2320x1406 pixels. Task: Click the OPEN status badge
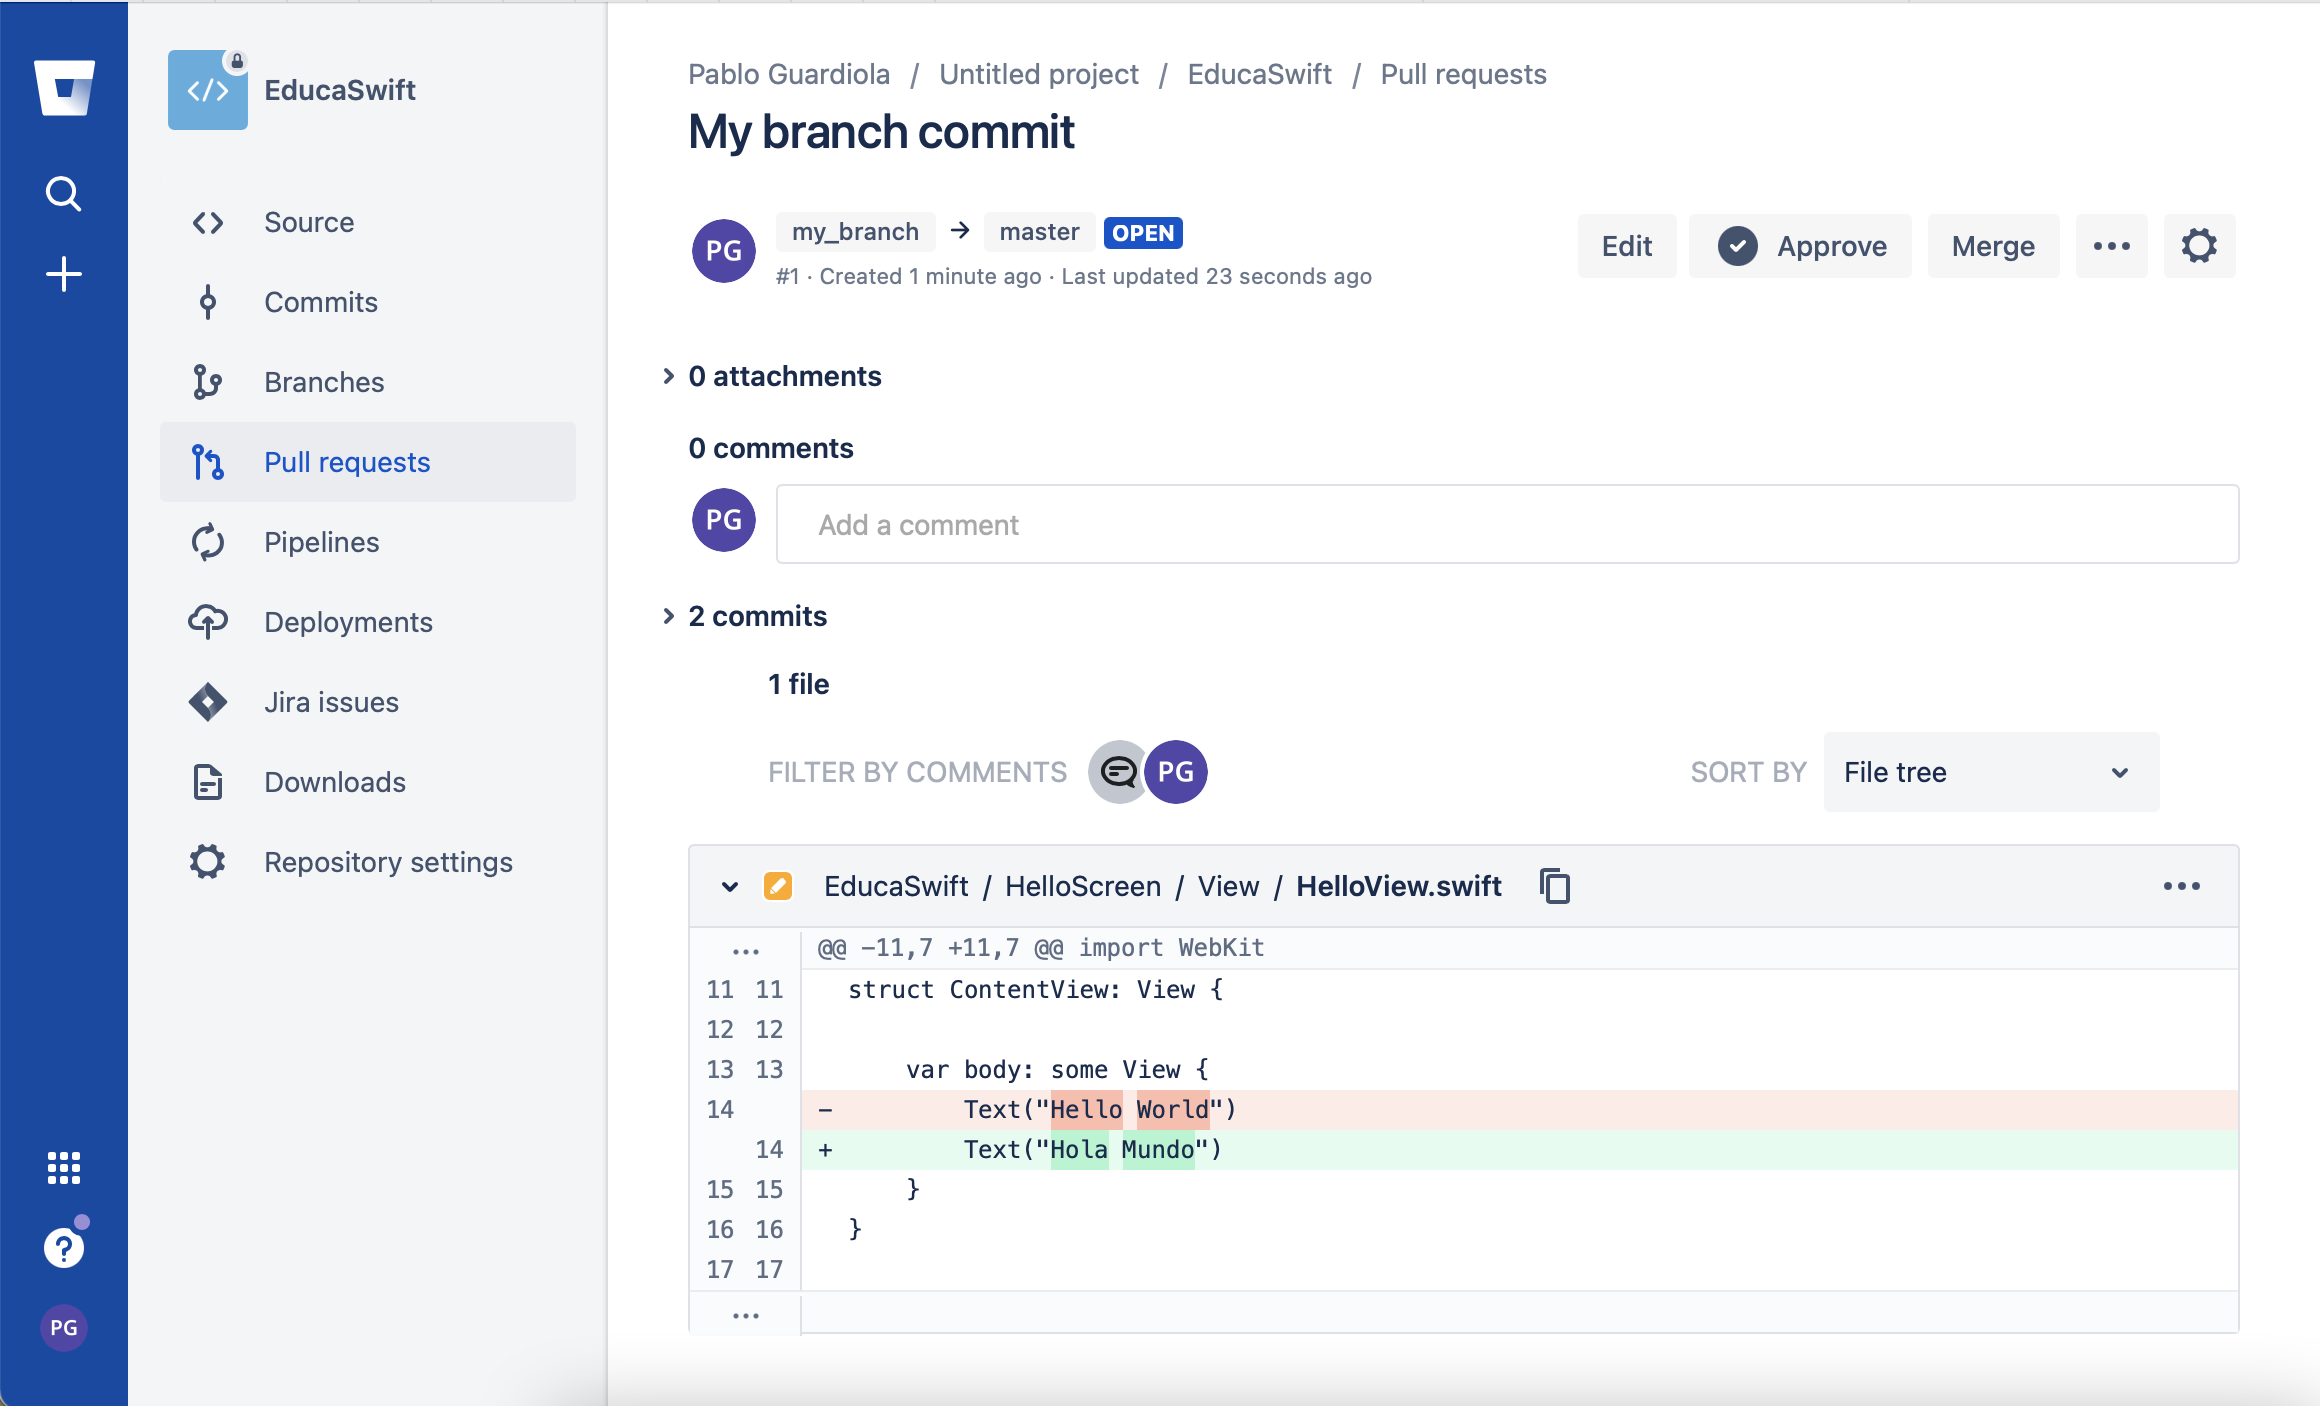click(1143, 233)
